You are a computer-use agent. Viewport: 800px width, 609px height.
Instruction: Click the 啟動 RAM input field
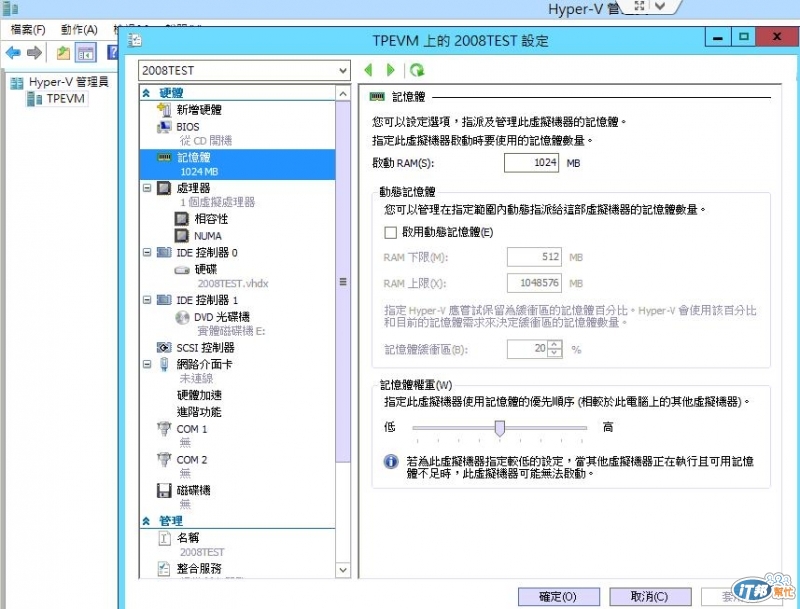pos(531,163)
